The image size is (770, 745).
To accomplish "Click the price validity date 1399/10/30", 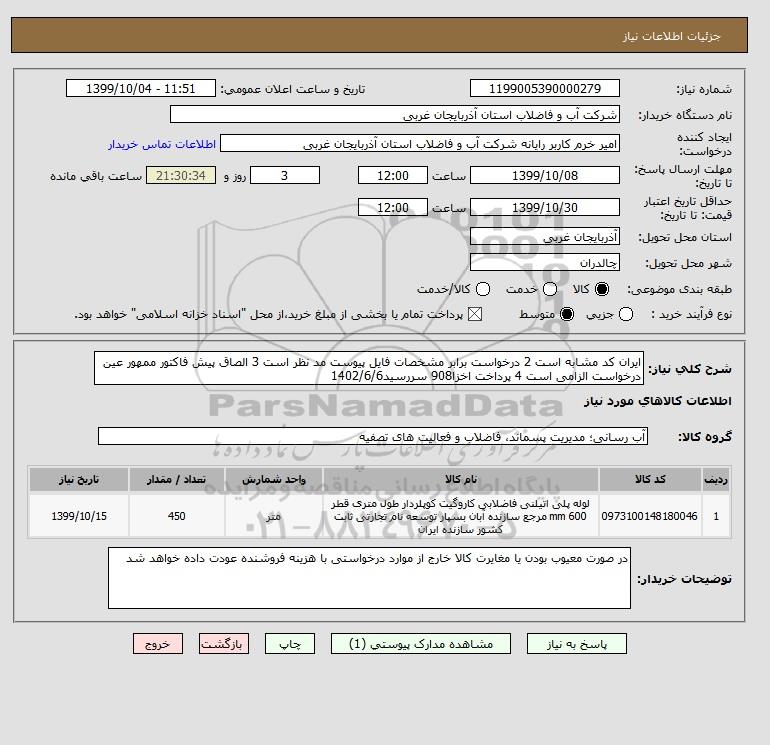I will (x=545, y=207).
